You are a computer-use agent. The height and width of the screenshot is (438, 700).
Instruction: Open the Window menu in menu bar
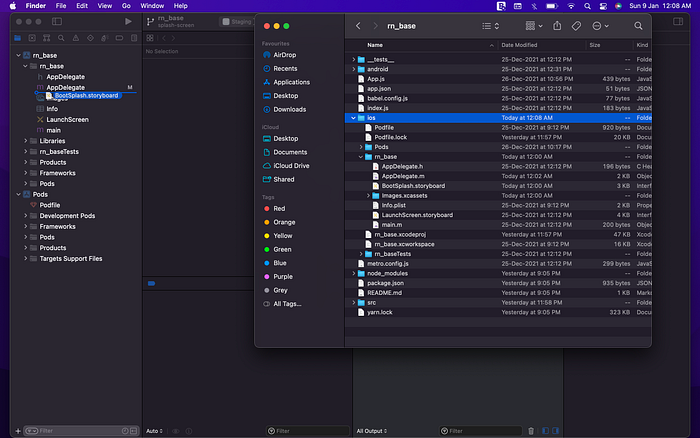pos(152,6)
